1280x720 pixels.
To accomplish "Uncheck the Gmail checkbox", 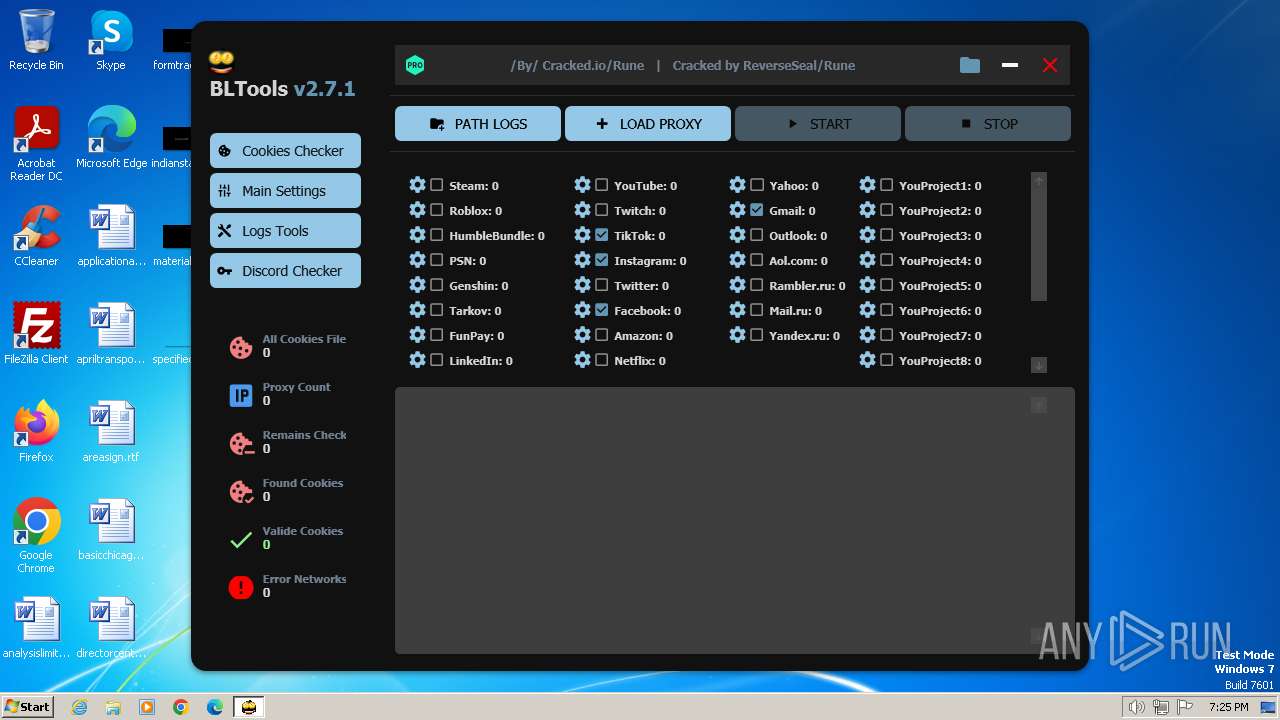I will point(757,210).
